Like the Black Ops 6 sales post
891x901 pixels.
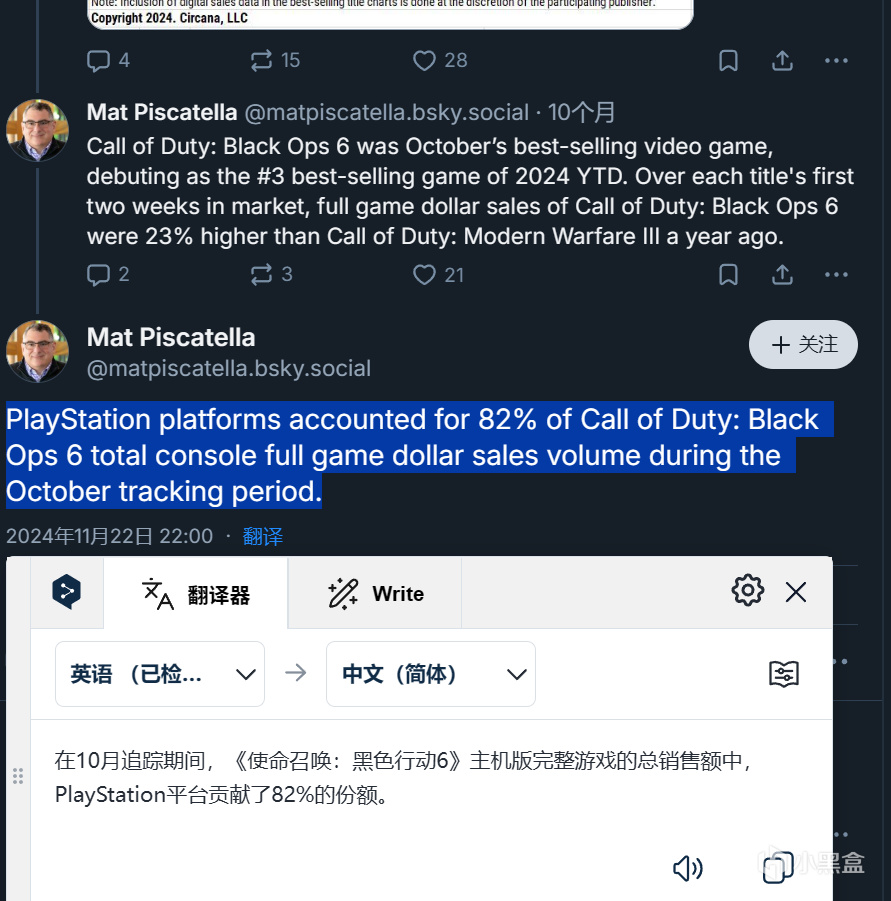[425, 274]
